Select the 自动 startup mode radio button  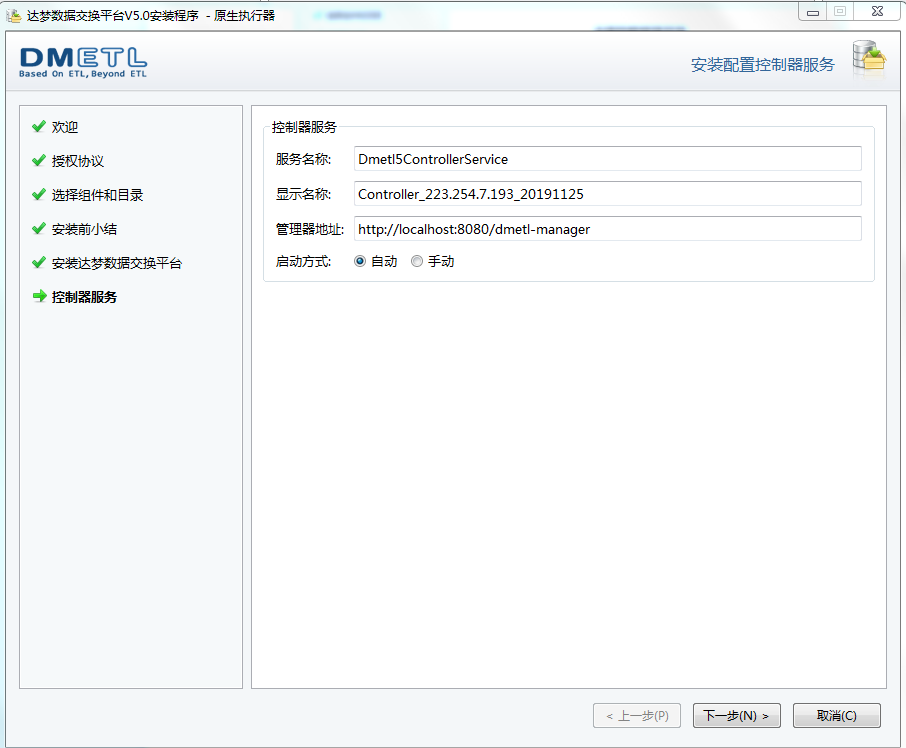click(360, 262)
